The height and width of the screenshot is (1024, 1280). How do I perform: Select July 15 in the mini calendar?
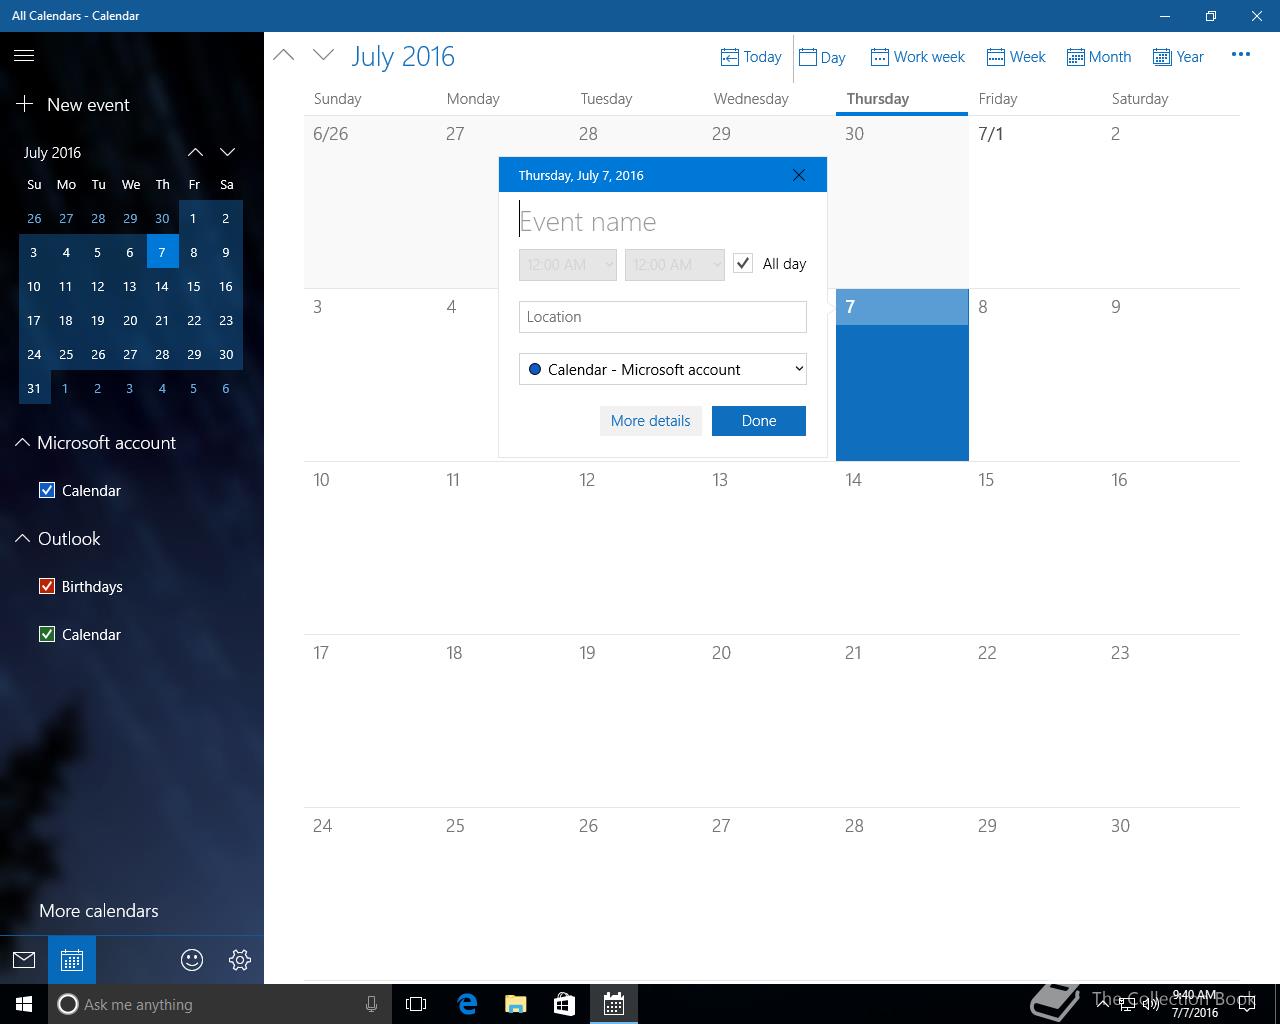pos(194,286)
